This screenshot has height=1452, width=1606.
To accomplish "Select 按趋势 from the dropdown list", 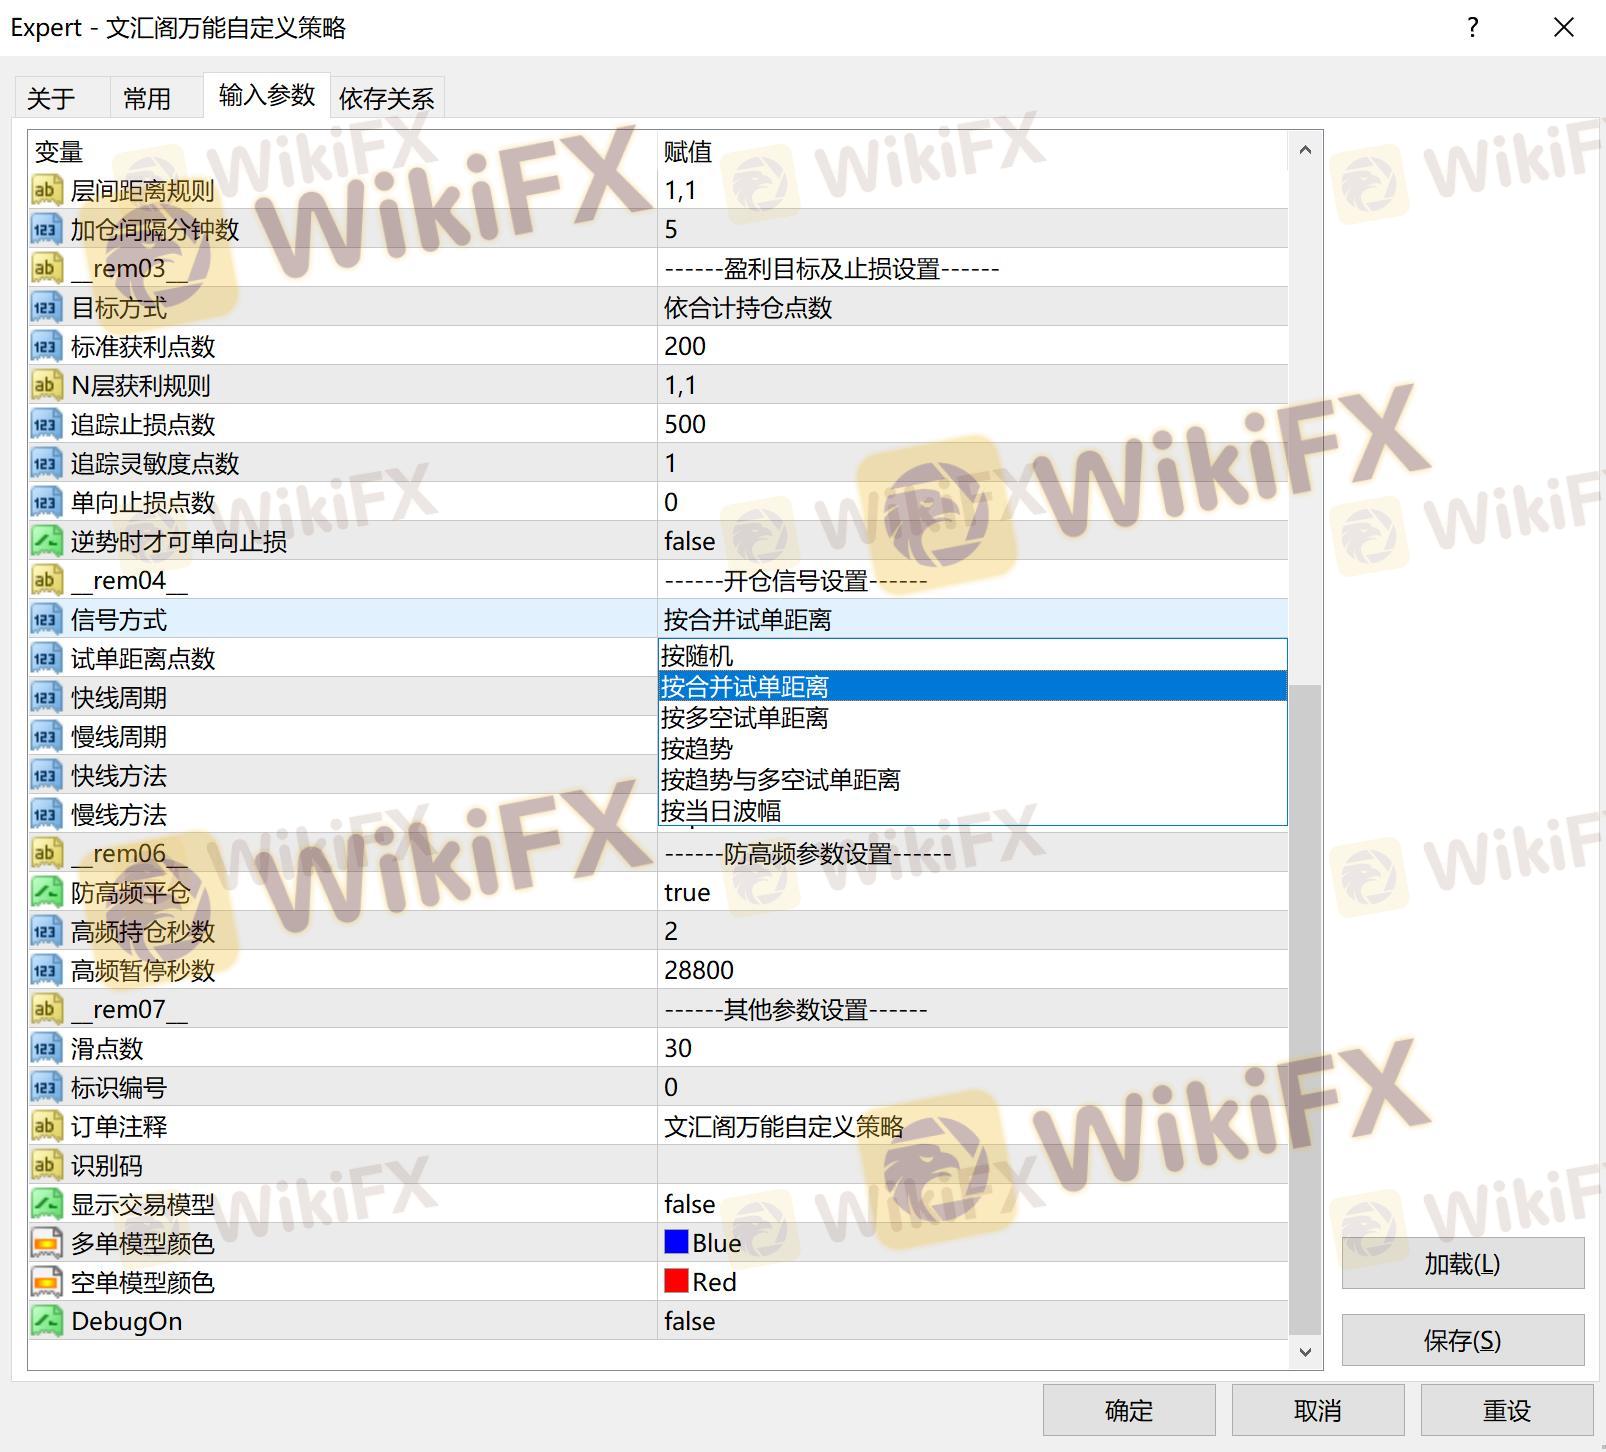I will coord(697,749).
